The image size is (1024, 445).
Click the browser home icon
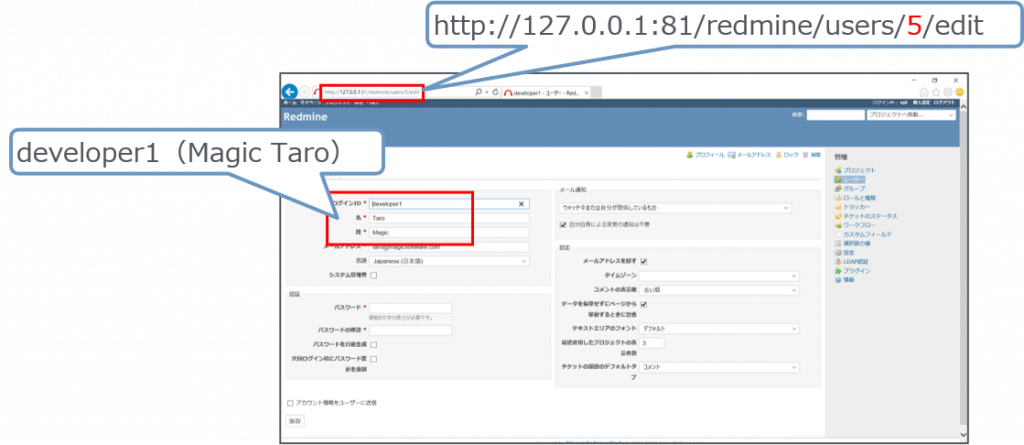[x=924, y=92]
